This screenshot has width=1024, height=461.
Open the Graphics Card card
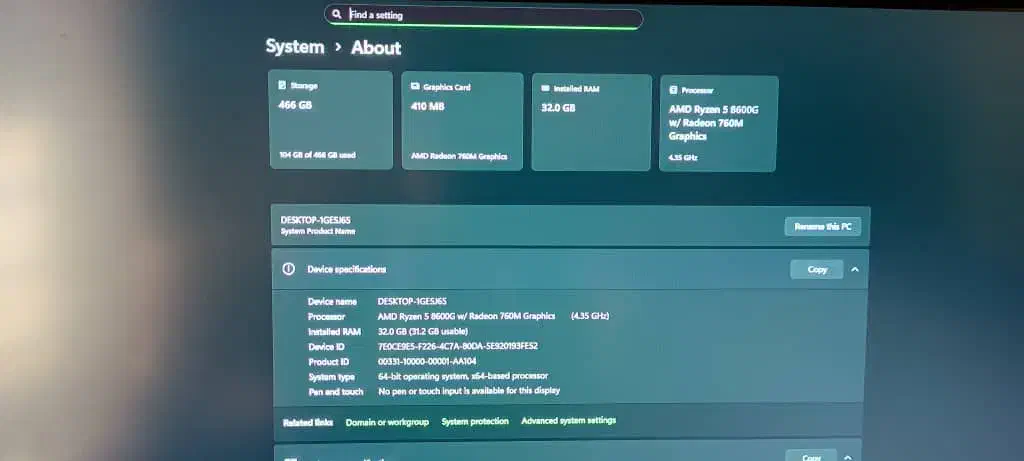click(462, 121)
